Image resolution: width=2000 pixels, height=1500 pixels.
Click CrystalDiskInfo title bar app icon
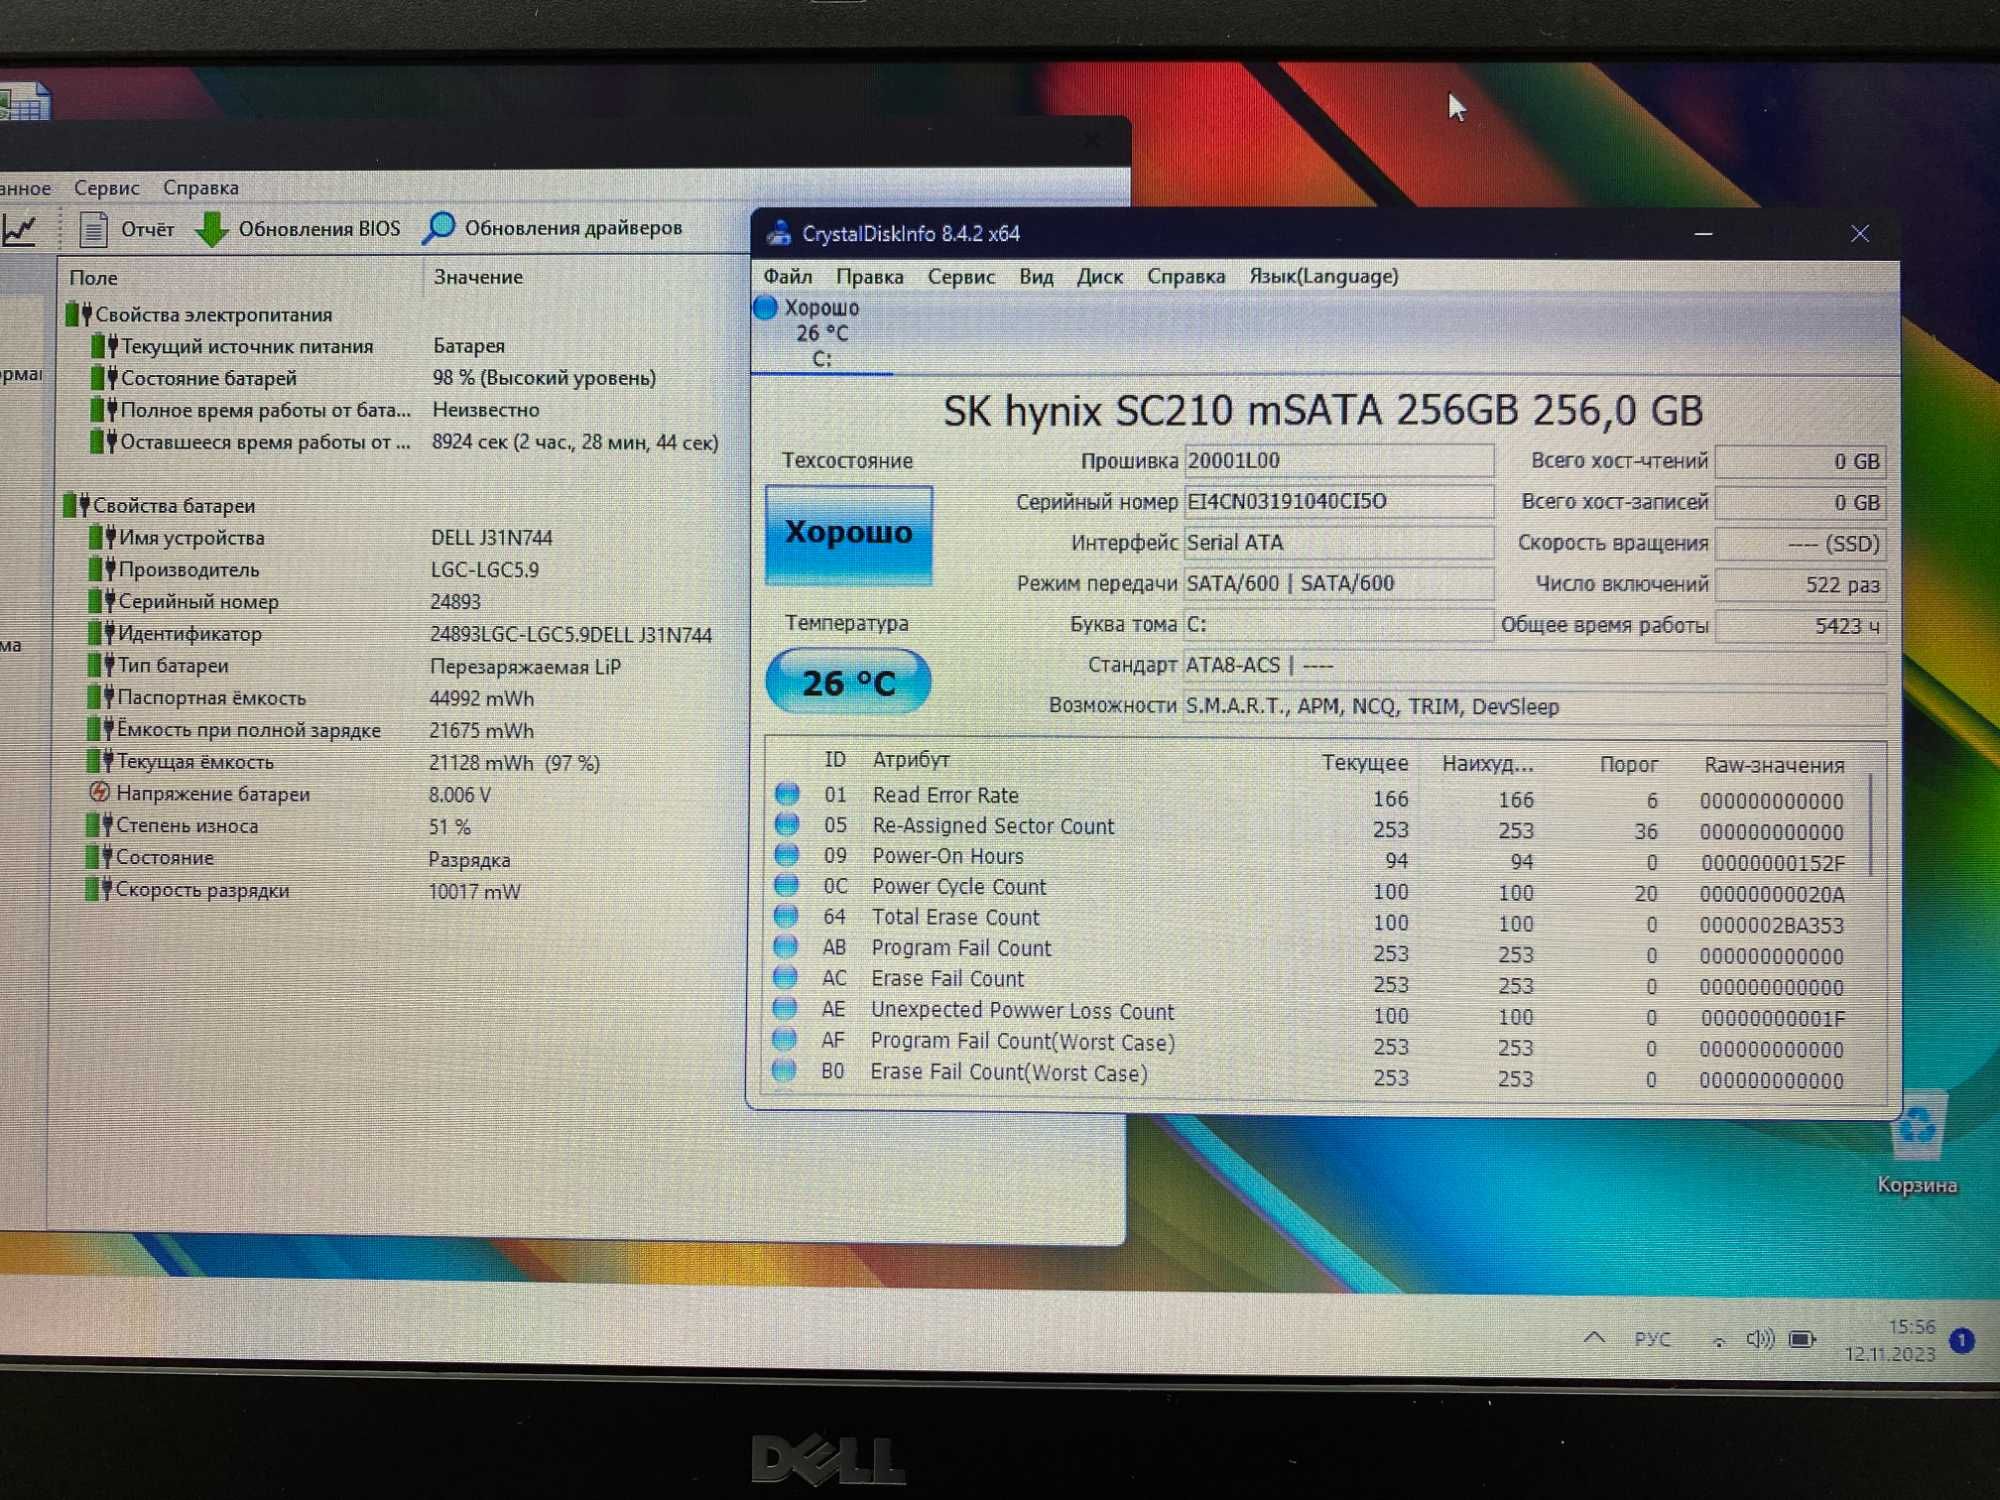[x=778, y=233]
